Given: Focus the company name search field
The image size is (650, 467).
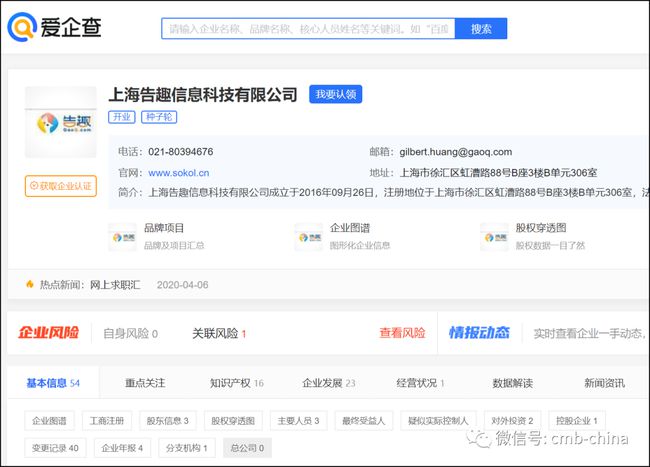Looking at the screenshot, I should click(308, 29).
